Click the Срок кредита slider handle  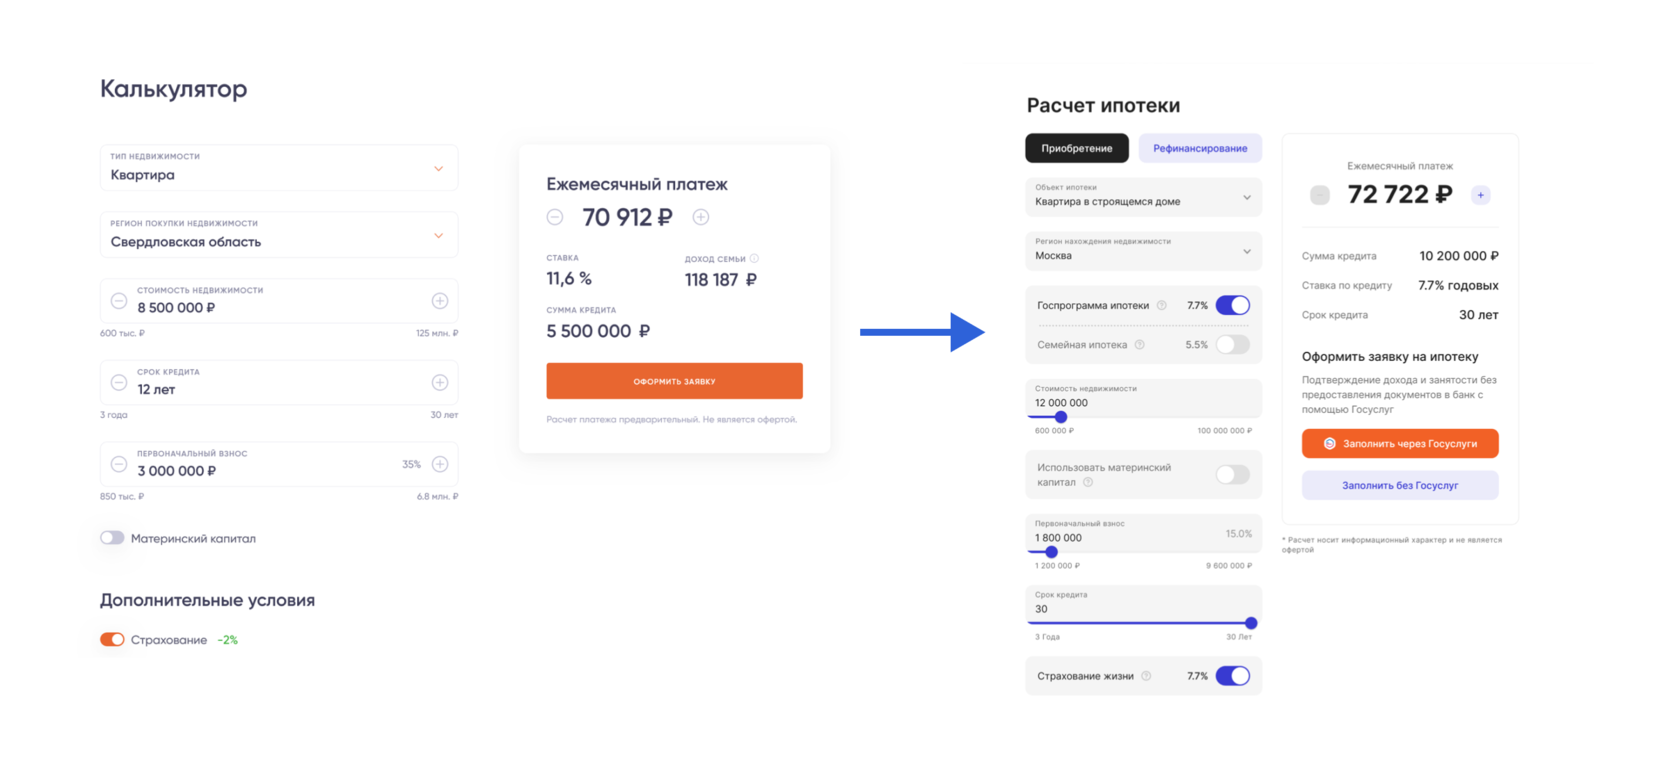[1251, 623]
